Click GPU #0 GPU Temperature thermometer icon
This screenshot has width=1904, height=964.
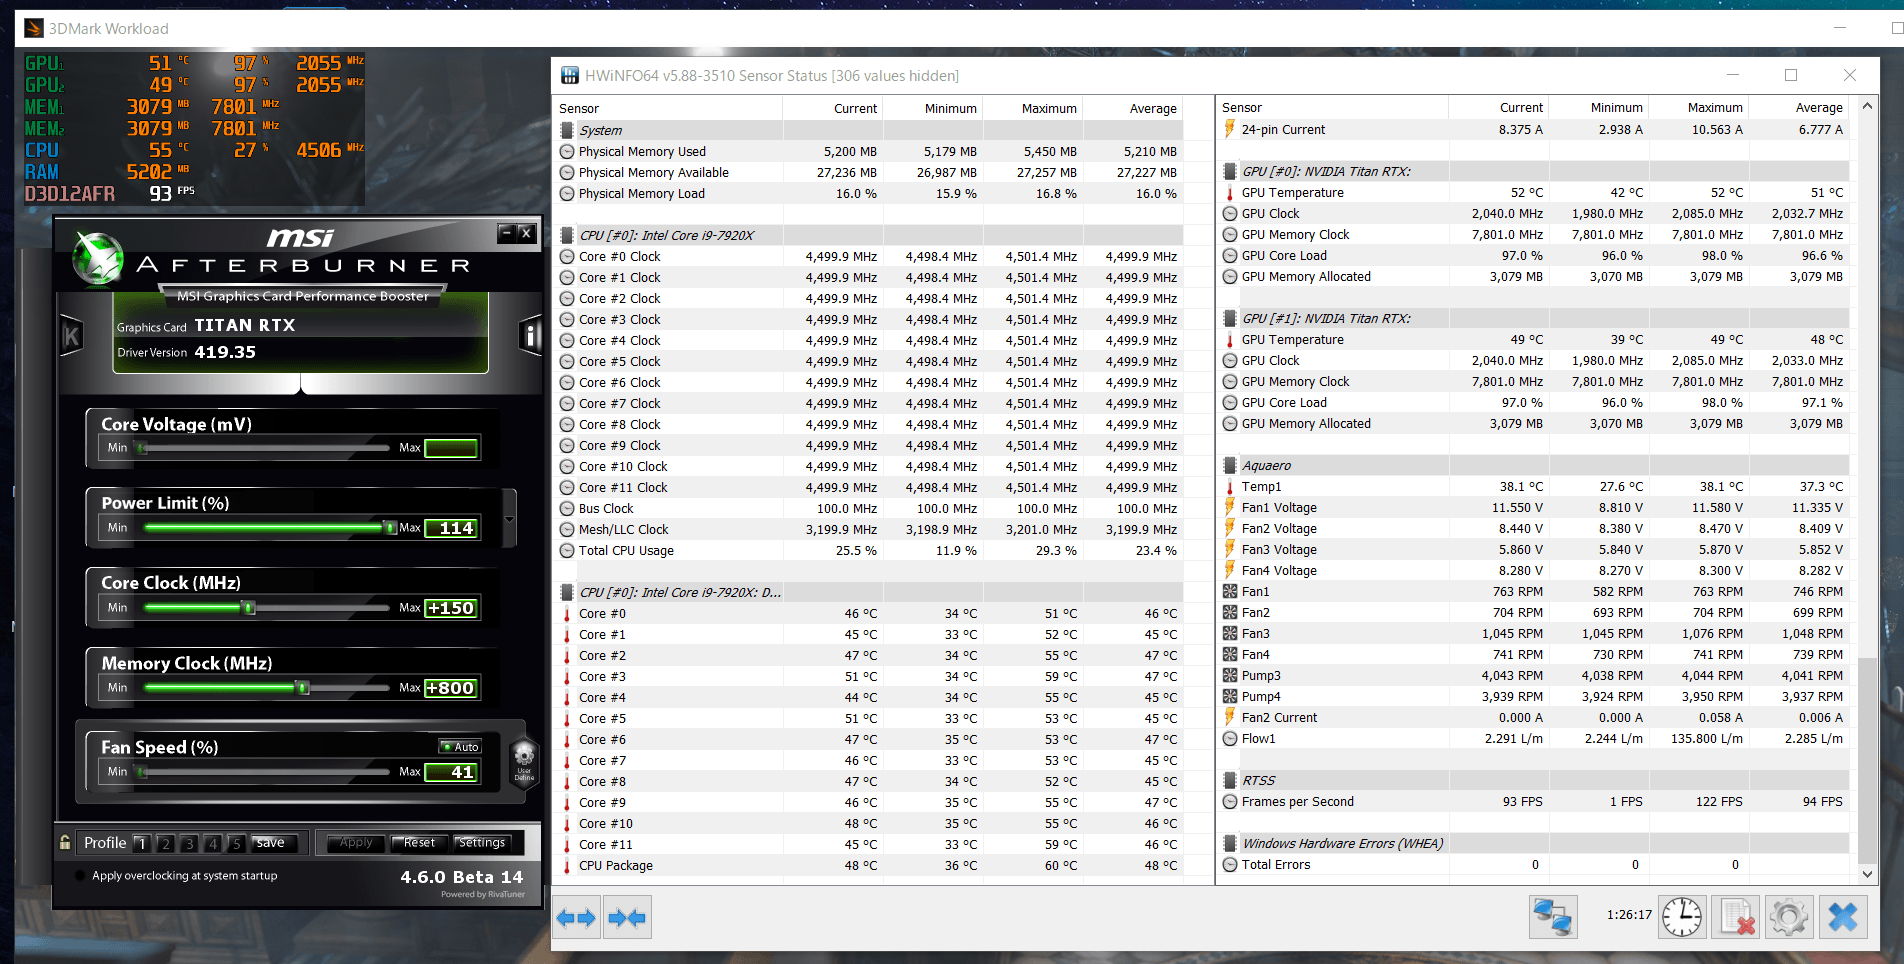[1230, 192]
